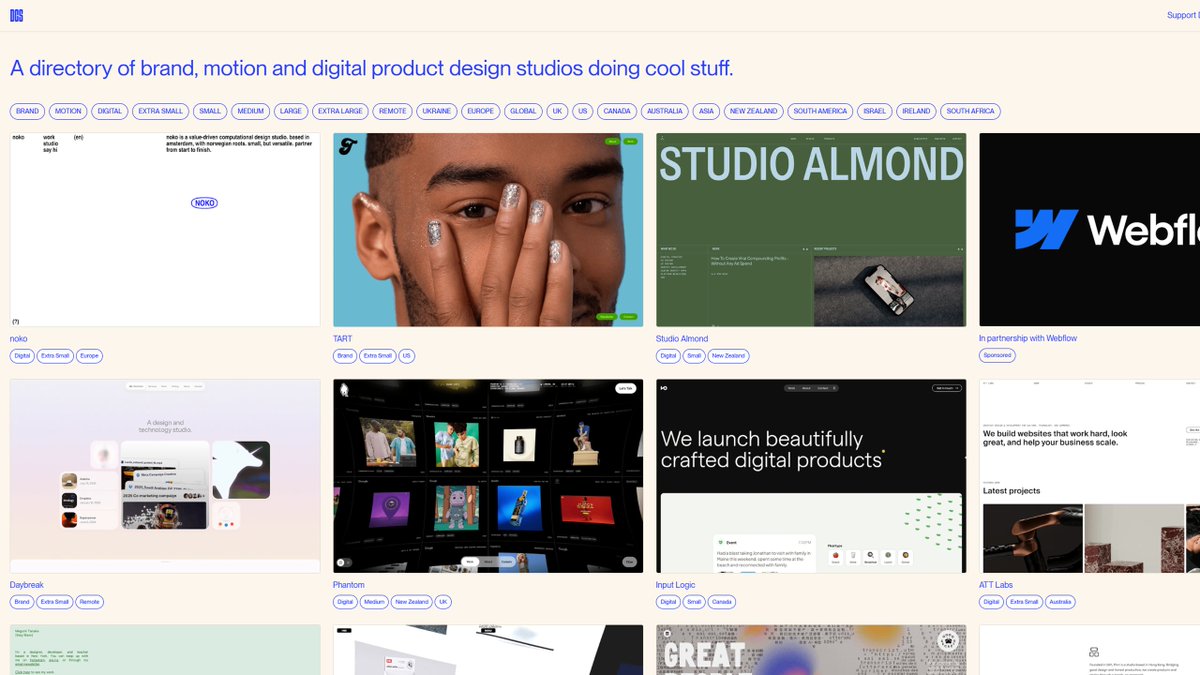Open the TART studio thumbnail with face photo

pyautogui.click(x=488, y=229)
